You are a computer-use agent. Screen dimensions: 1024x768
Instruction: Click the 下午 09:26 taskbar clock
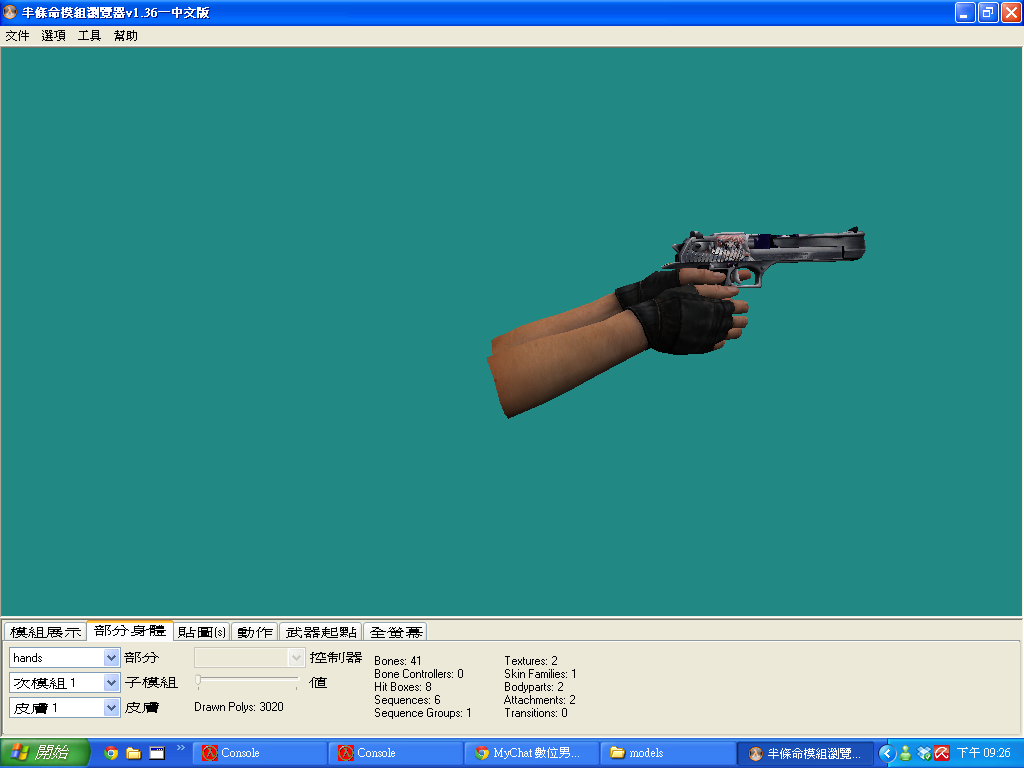pos(984,753)
